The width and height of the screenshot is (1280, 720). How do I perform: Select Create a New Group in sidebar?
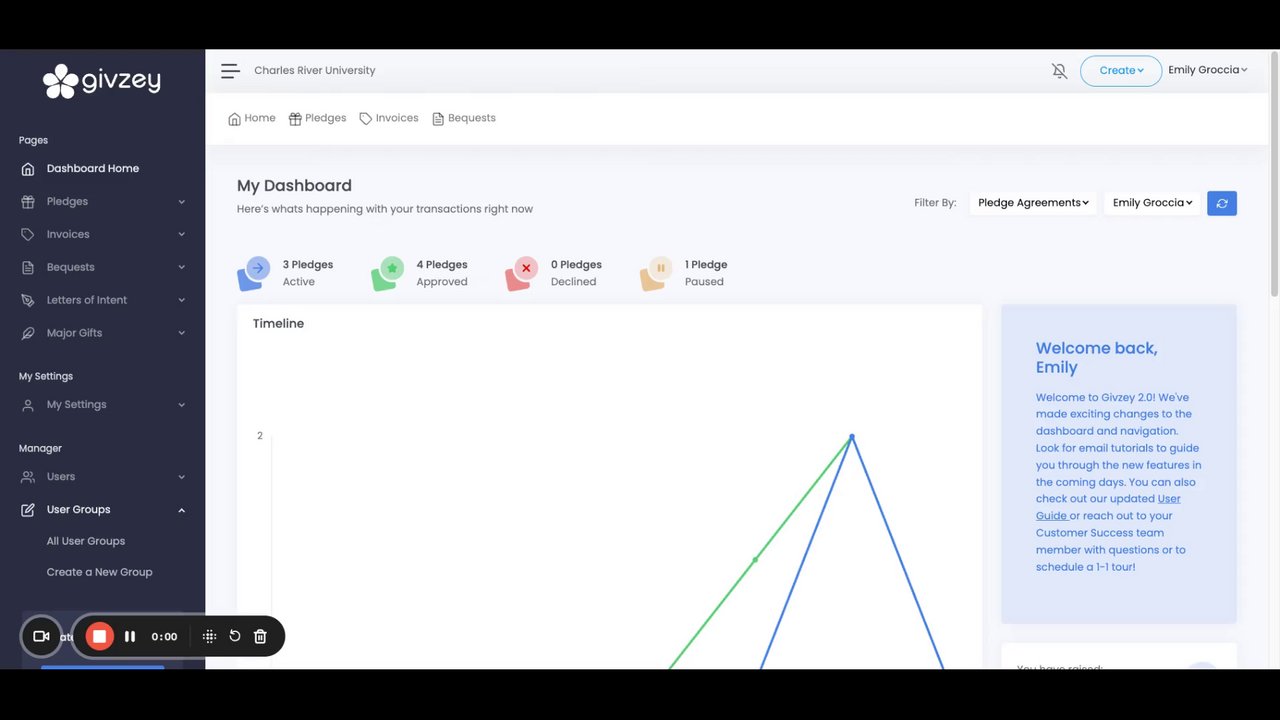(x=99, y=572)
